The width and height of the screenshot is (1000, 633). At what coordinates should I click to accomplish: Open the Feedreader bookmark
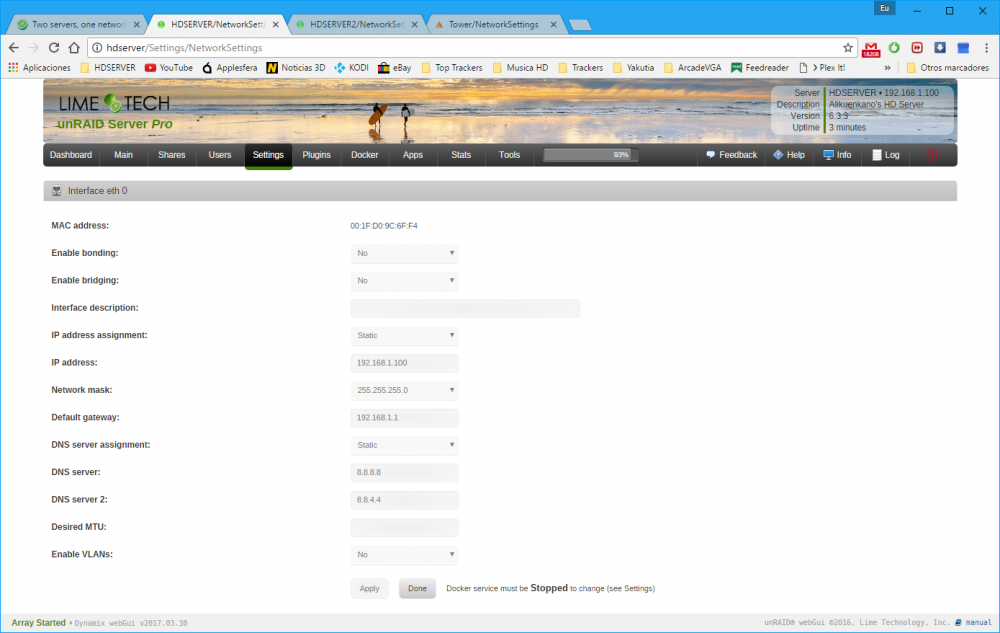(x=760, y=68)
